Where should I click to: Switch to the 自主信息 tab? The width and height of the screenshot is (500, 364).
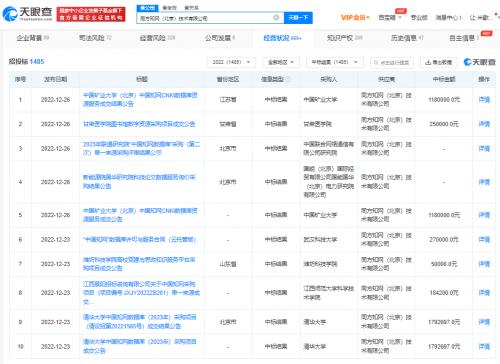click(464, 38)
